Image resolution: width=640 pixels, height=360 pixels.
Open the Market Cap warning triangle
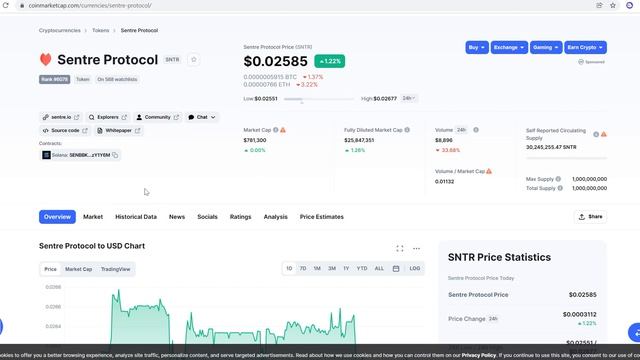pos(283,130)
